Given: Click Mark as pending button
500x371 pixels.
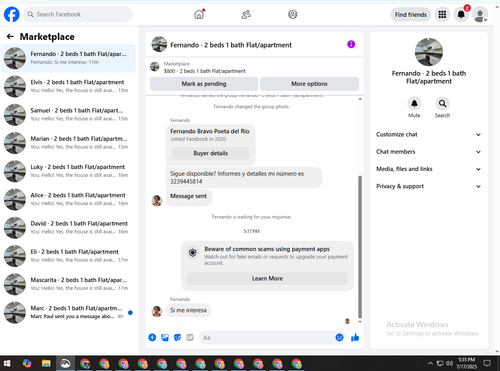Looking at the screenshot, I should (x=204, y=84).
